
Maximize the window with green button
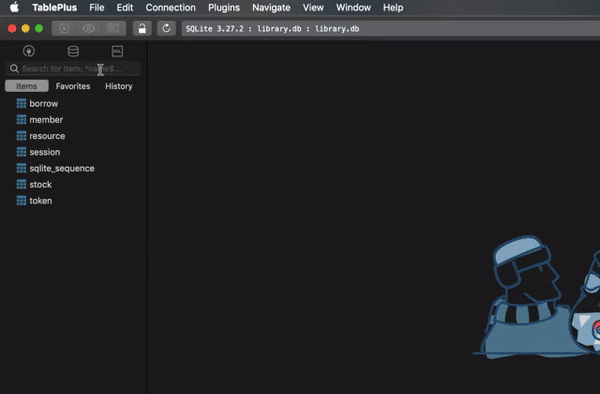pyautogui.click(x=39, y=28)
